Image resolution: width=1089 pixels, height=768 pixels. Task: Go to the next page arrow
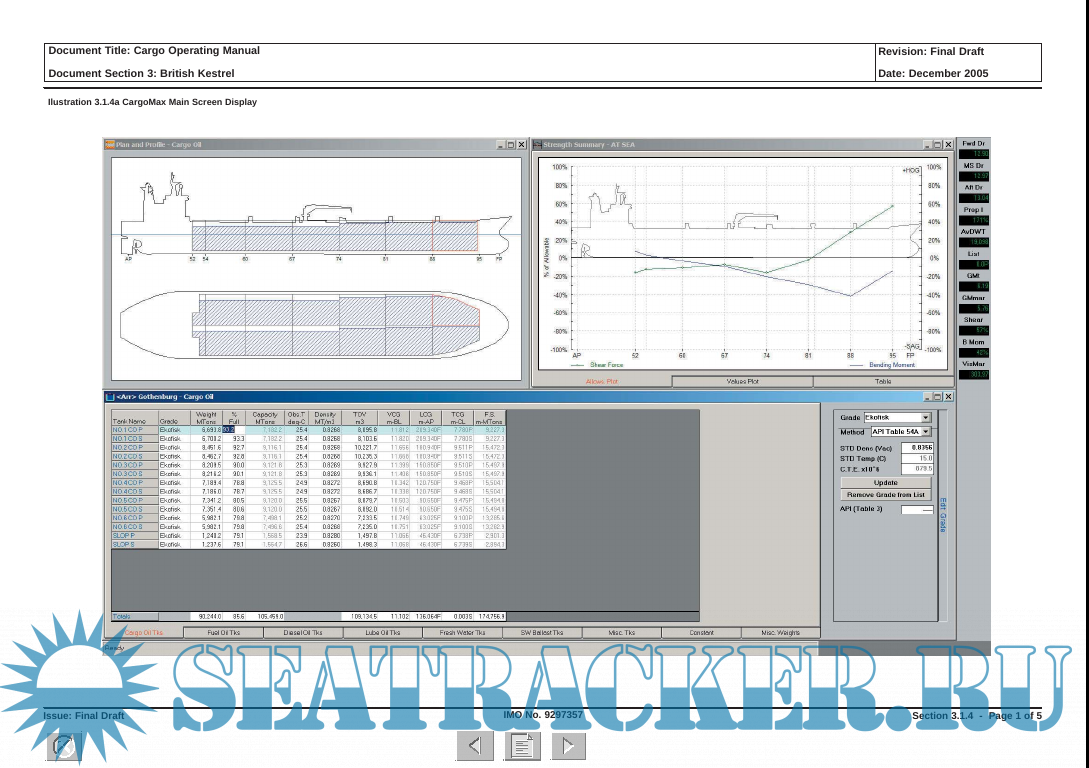tap(567, 745)
